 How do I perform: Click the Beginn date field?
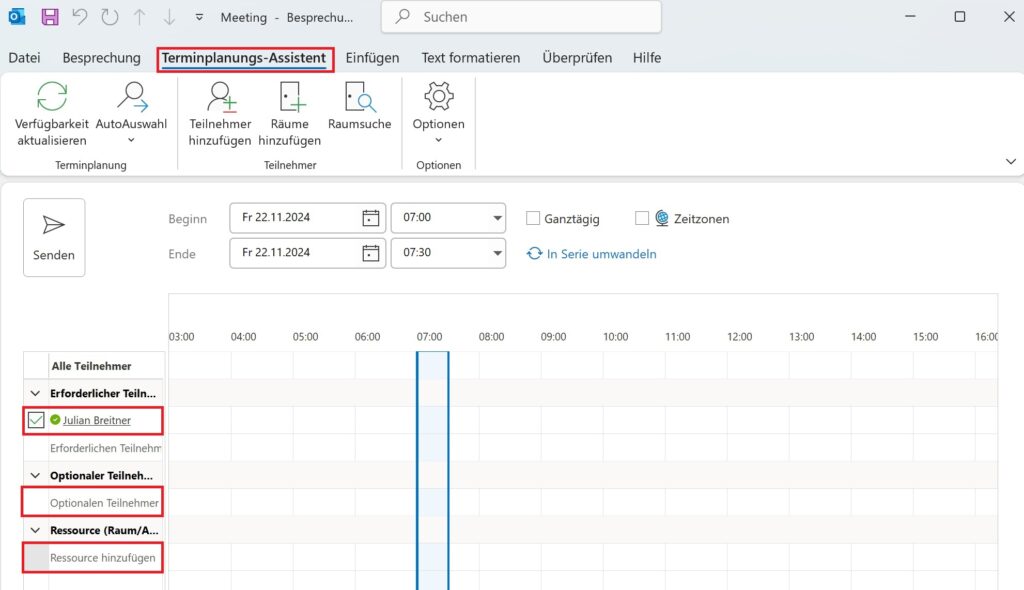[308, 218]
